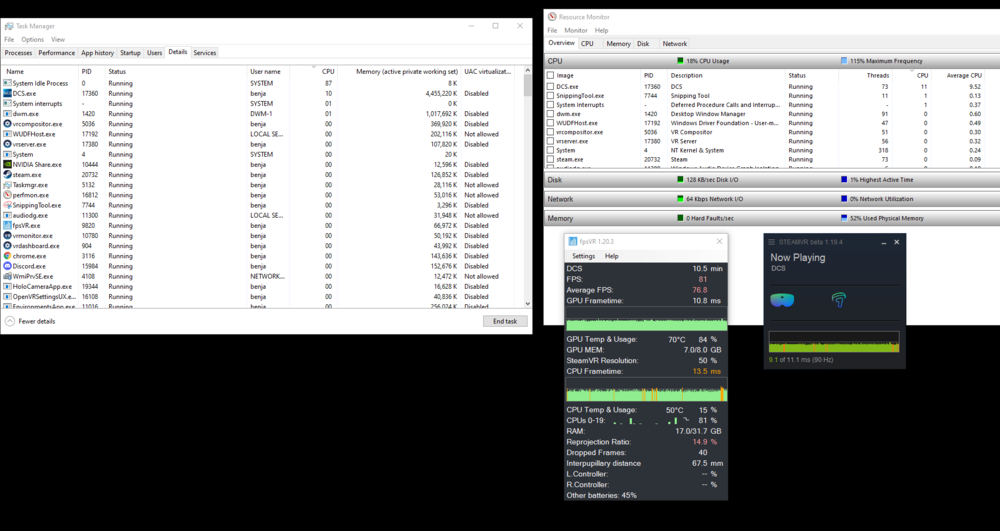This screenshot has height=531, width=1000.
Task: Click the audiodg.exe icon in Task Manager
Action: tap(8, 215)
